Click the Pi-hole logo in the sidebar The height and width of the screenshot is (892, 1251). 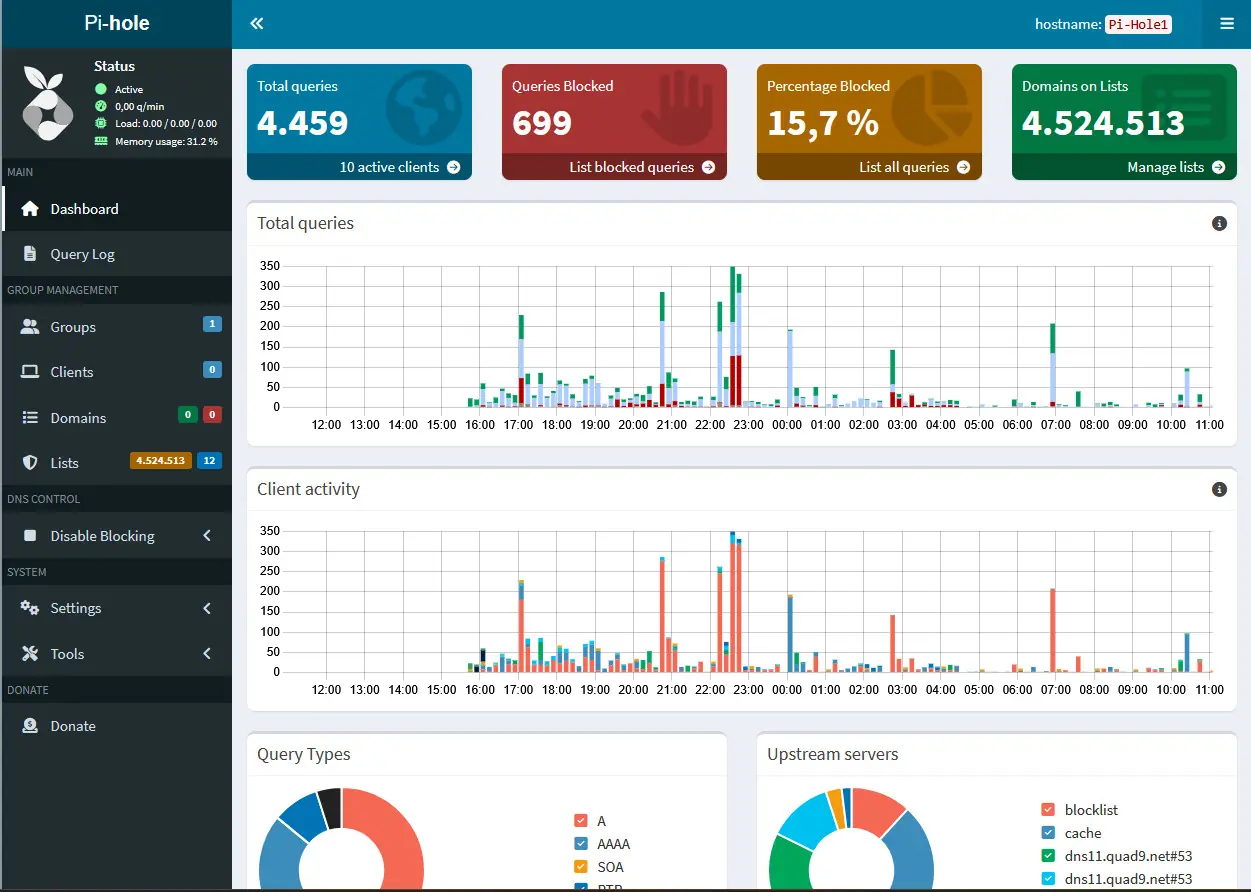click(48, 104)
